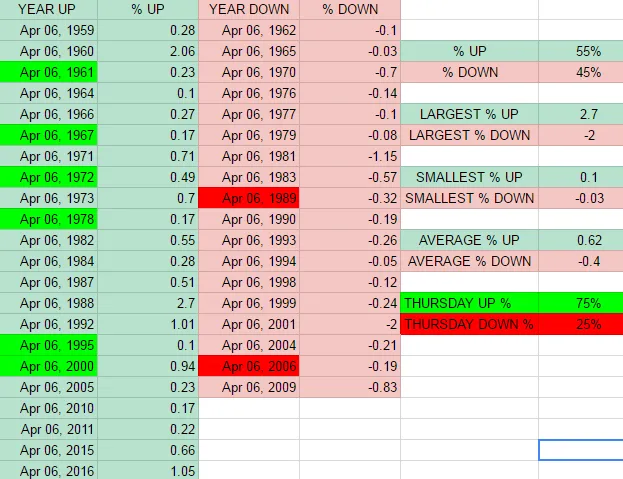
Task: Click the Apr 06, 2015 cell
Action: (48, 450)
